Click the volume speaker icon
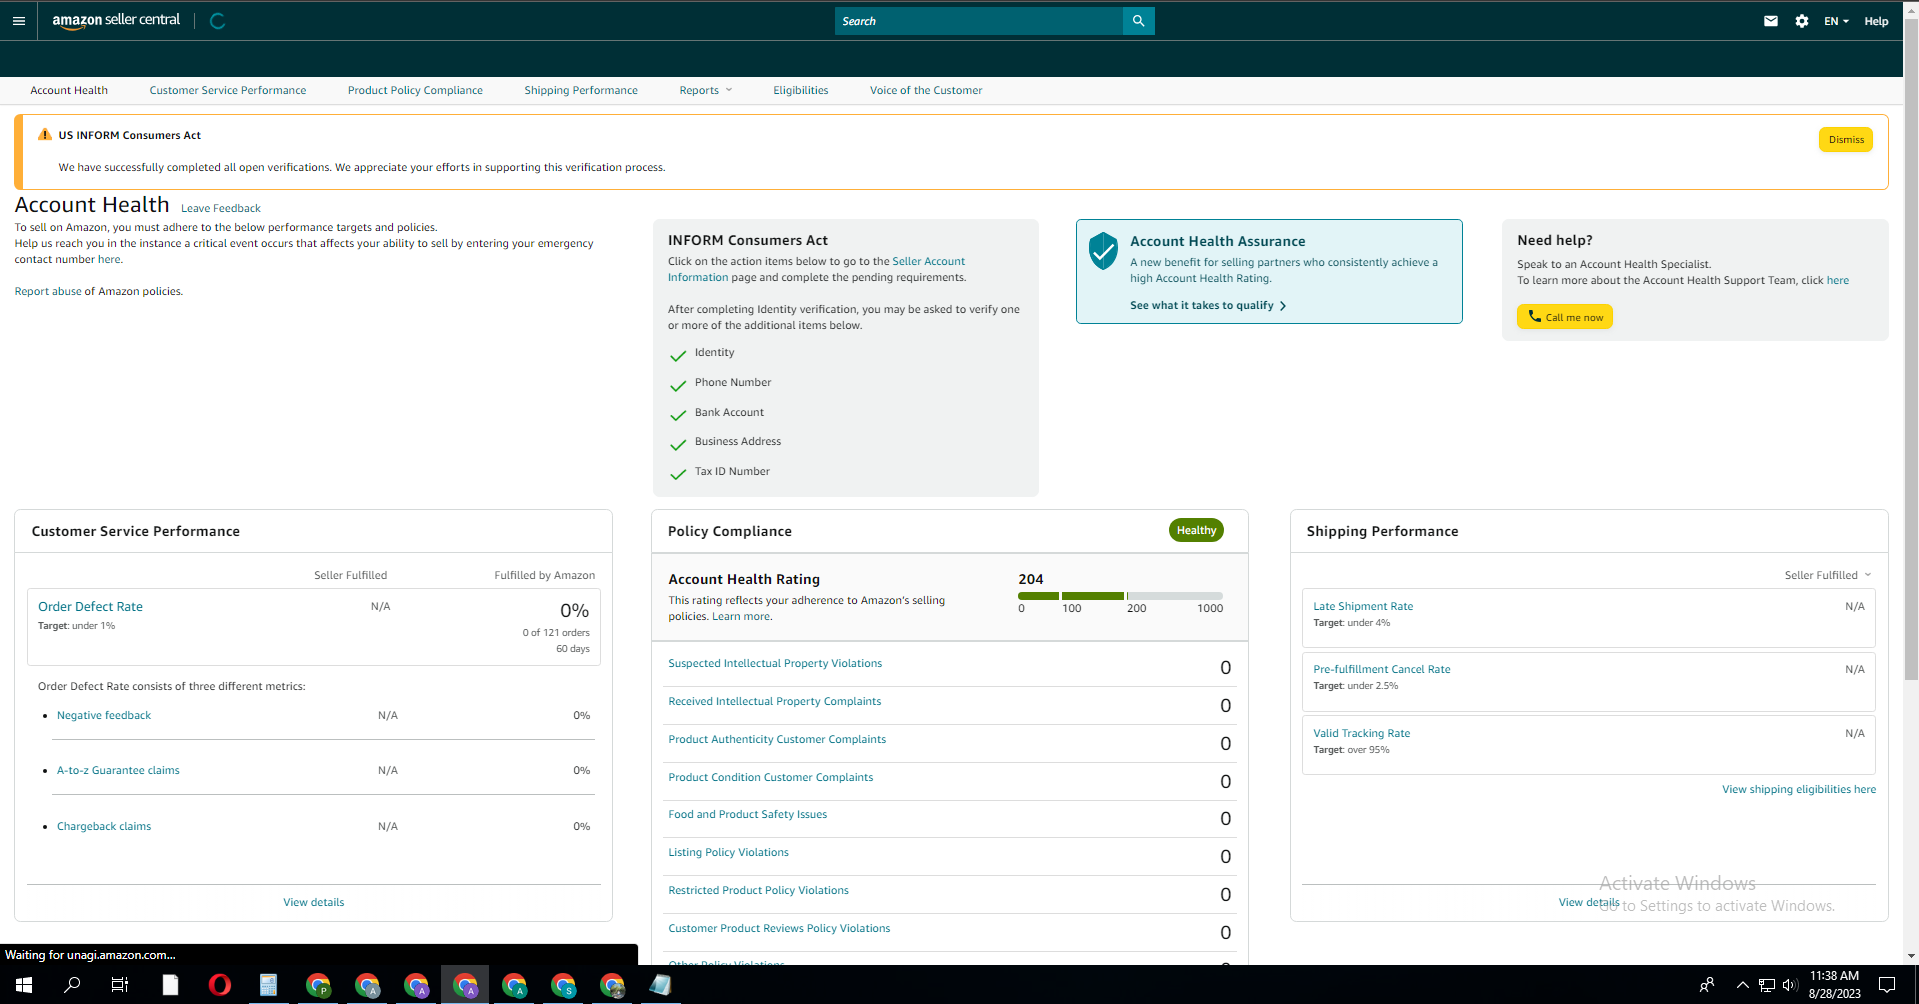 coord(1790,985)
